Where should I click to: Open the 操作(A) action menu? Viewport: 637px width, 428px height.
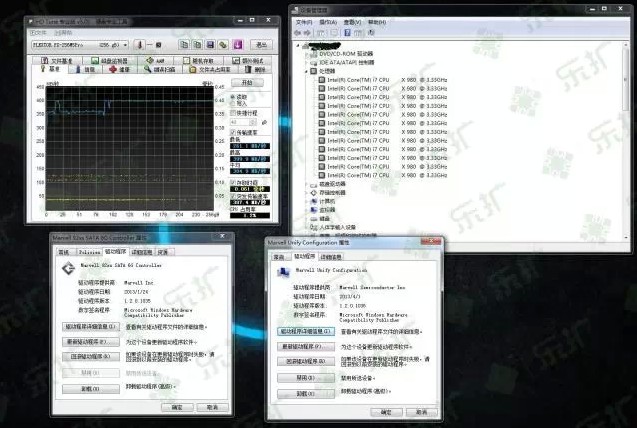pyautogui.click(x=328, y=22)
